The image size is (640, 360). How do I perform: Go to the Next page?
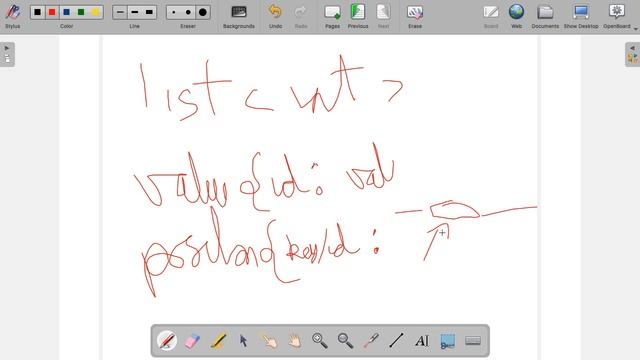point(383,16)
